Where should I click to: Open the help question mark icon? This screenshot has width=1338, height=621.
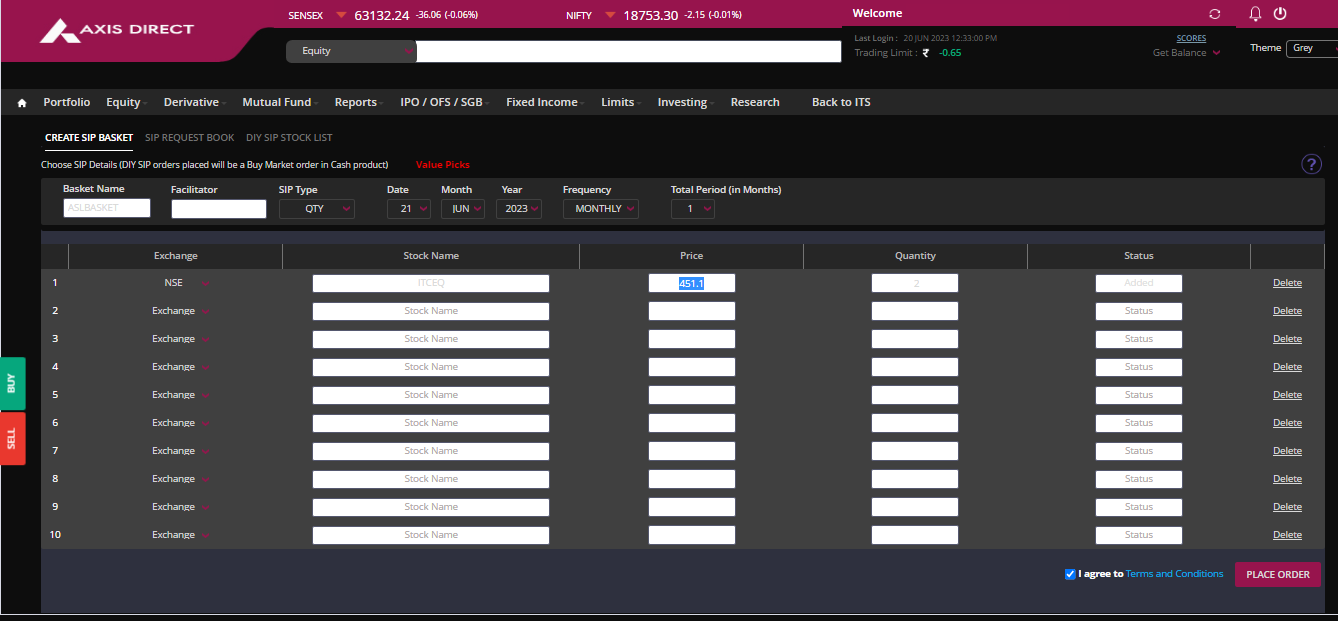(x=1311, y=165)
